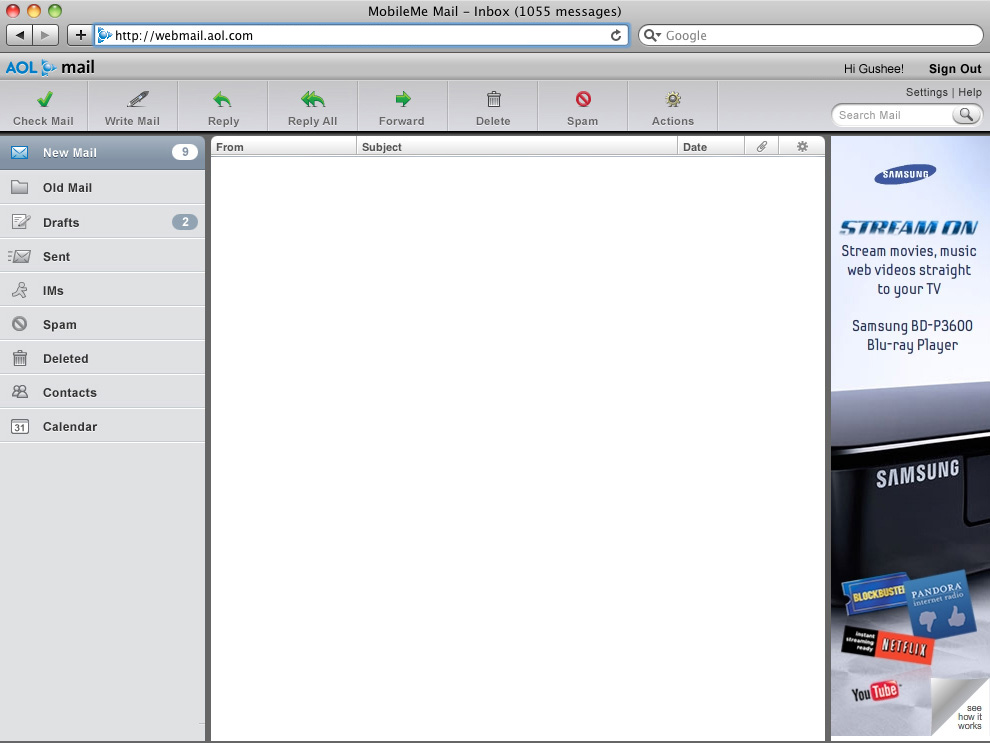Click the Reply arrow icon

(223, 100)
